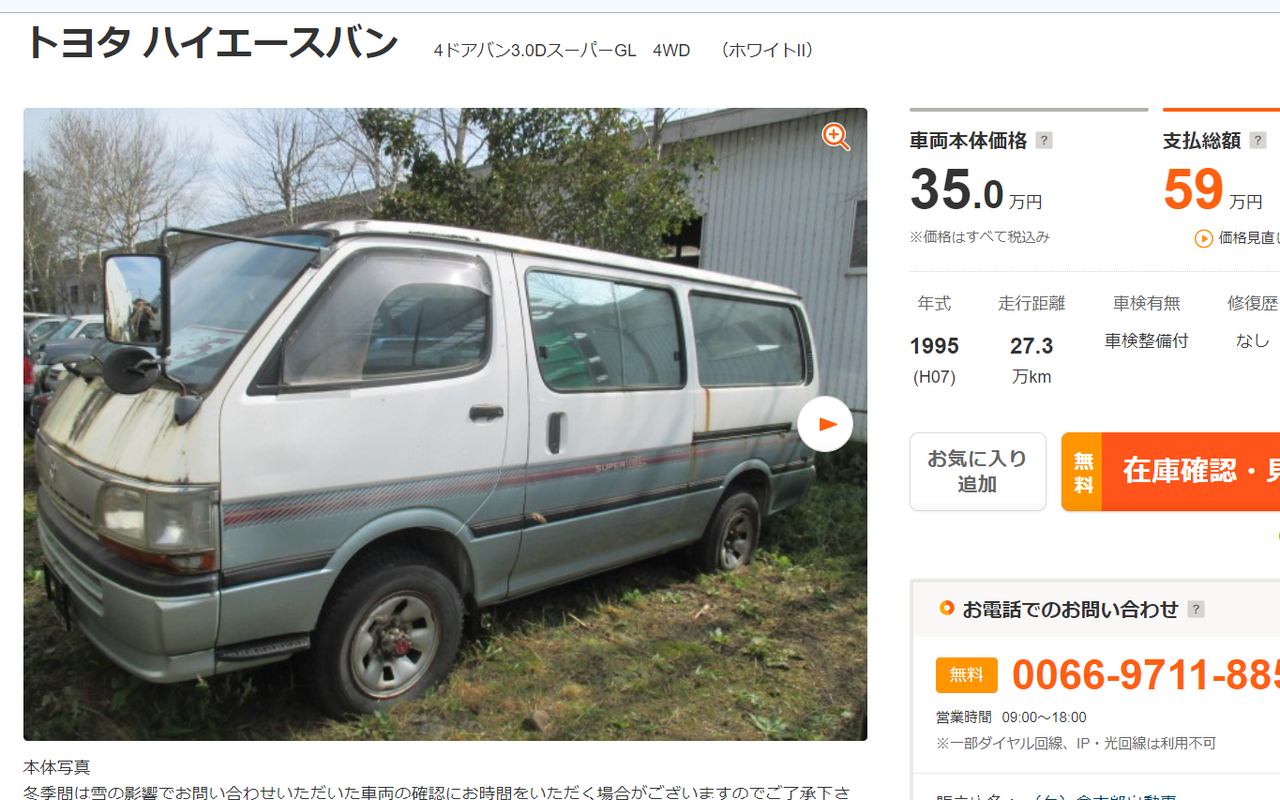Screen dimensions: 1280x800
Task: Select the 支払総額 price heading
Action: (1202, 141)
